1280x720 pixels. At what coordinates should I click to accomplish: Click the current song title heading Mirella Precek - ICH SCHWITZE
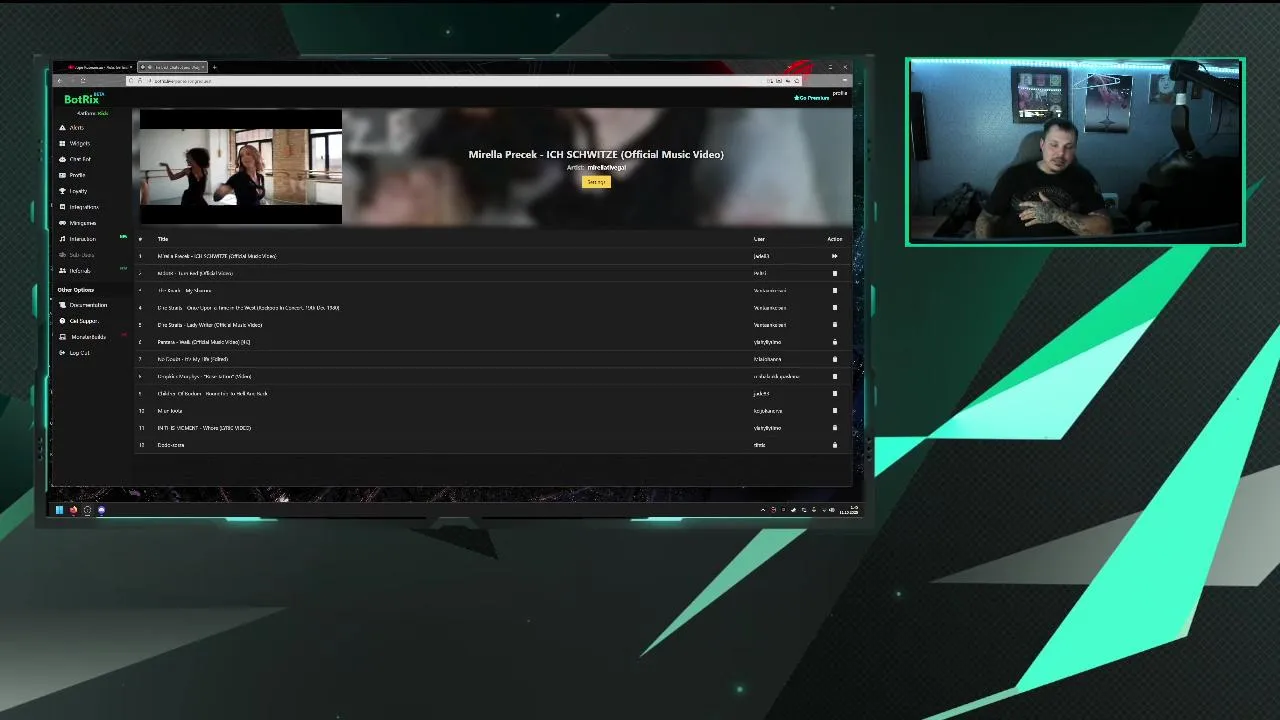(x=596, y=154)
